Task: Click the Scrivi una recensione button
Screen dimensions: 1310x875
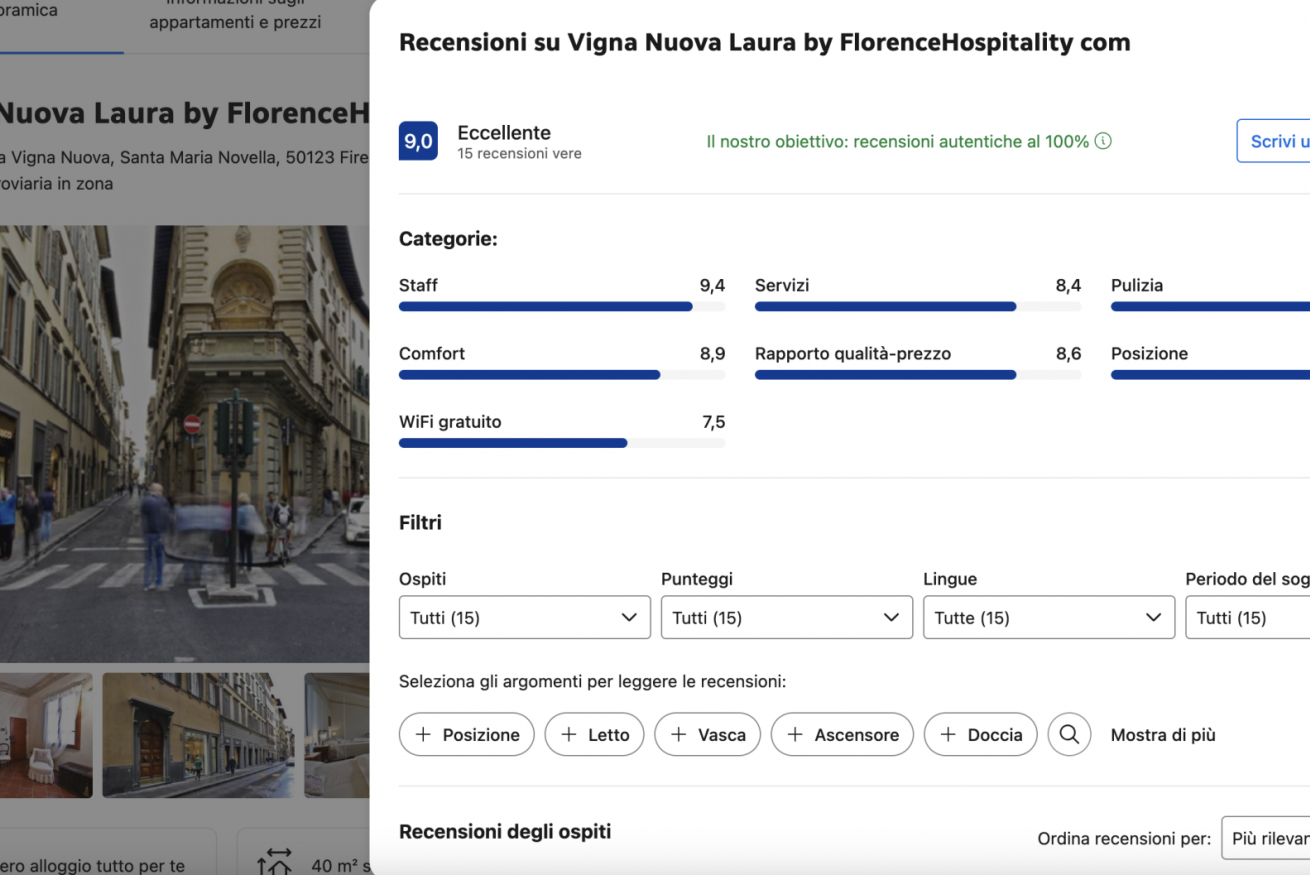Action: 1273,141
